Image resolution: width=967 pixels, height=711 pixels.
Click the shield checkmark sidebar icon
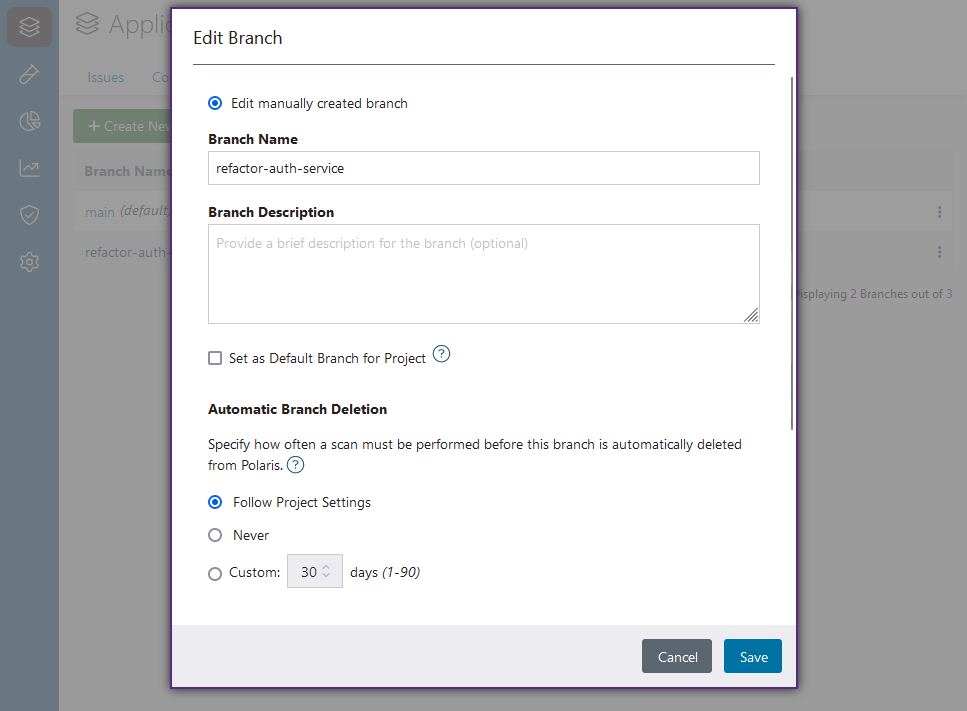(29, 215)
